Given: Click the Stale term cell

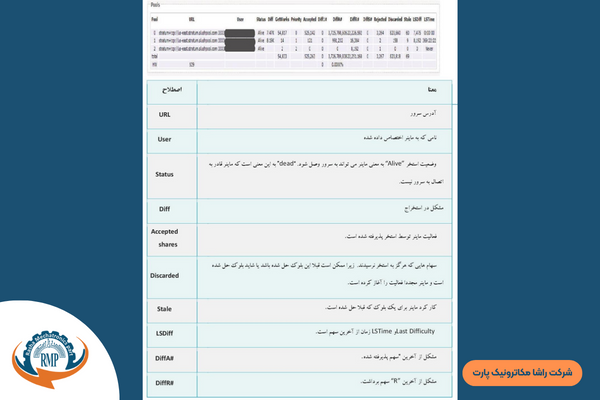Looking at the screenshot, I should (x=166, y=309).
